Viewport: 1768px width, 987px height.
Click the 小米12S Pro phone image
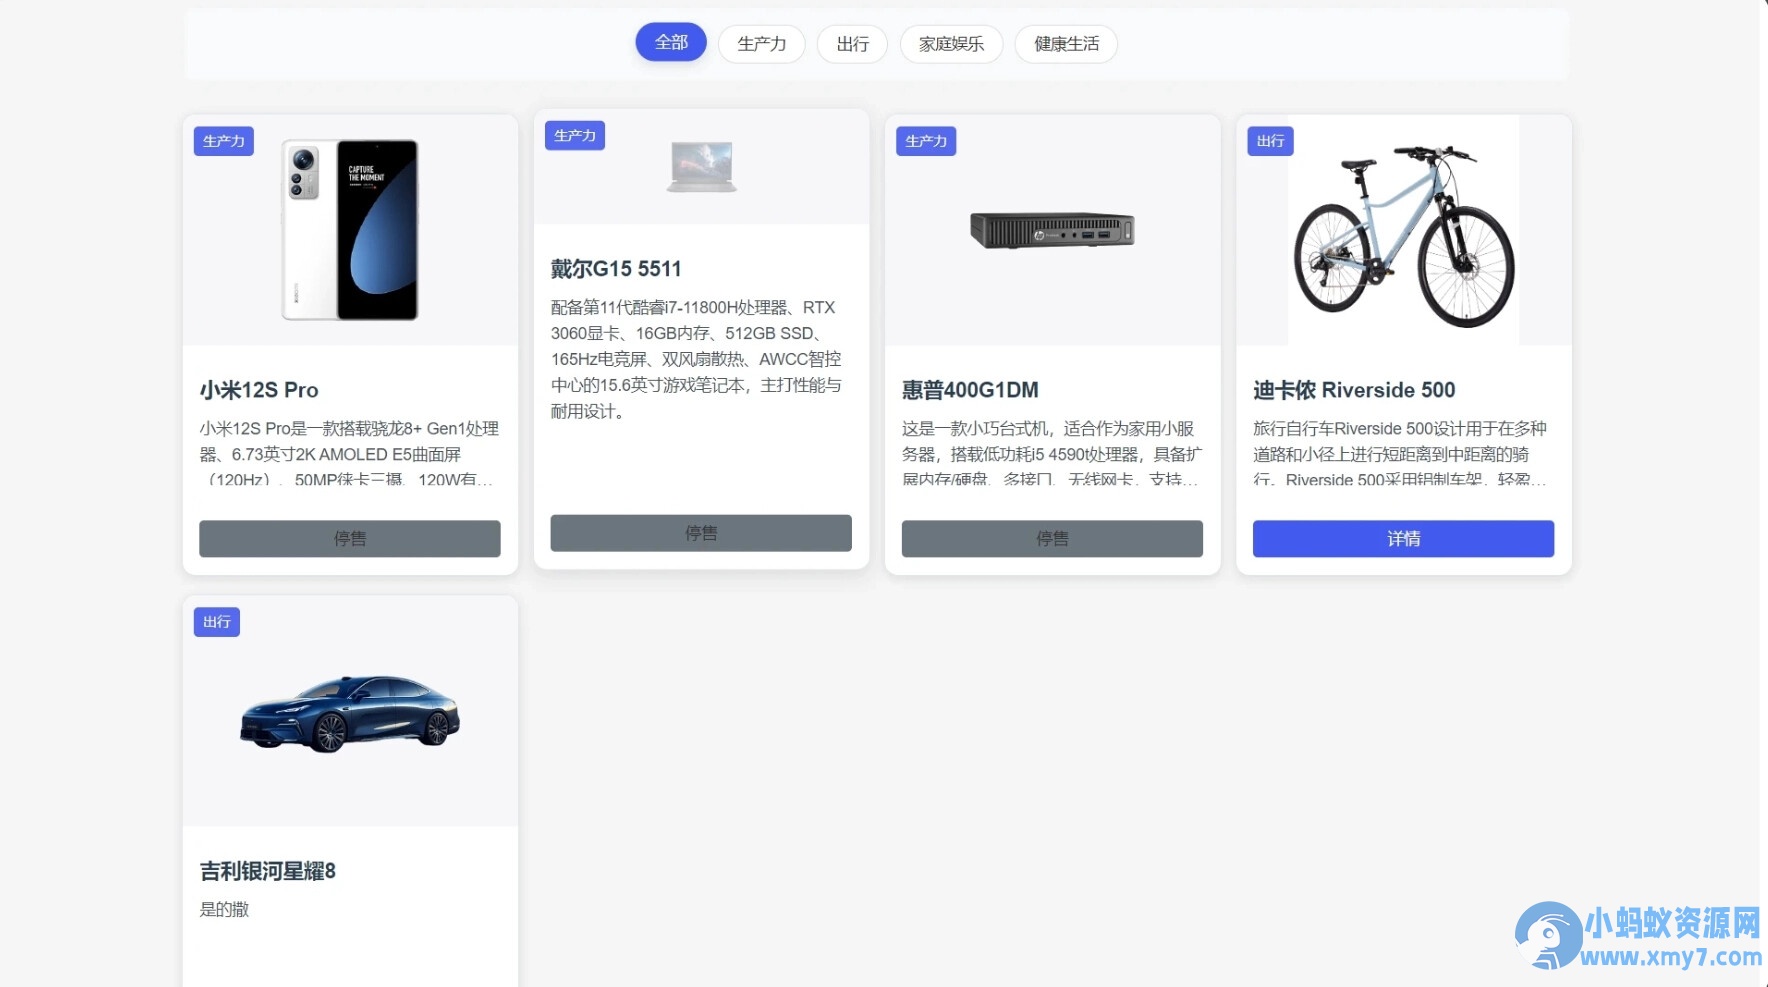(350, 230)
